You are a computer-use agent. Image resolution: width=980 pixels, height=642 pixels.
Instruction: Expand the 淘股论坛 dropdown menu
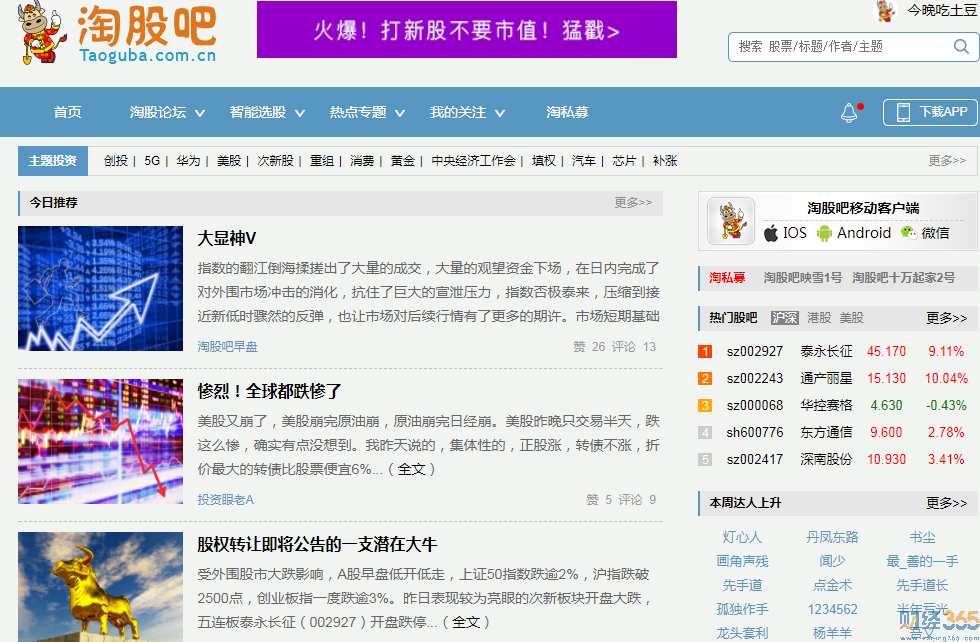pos(167,113)
